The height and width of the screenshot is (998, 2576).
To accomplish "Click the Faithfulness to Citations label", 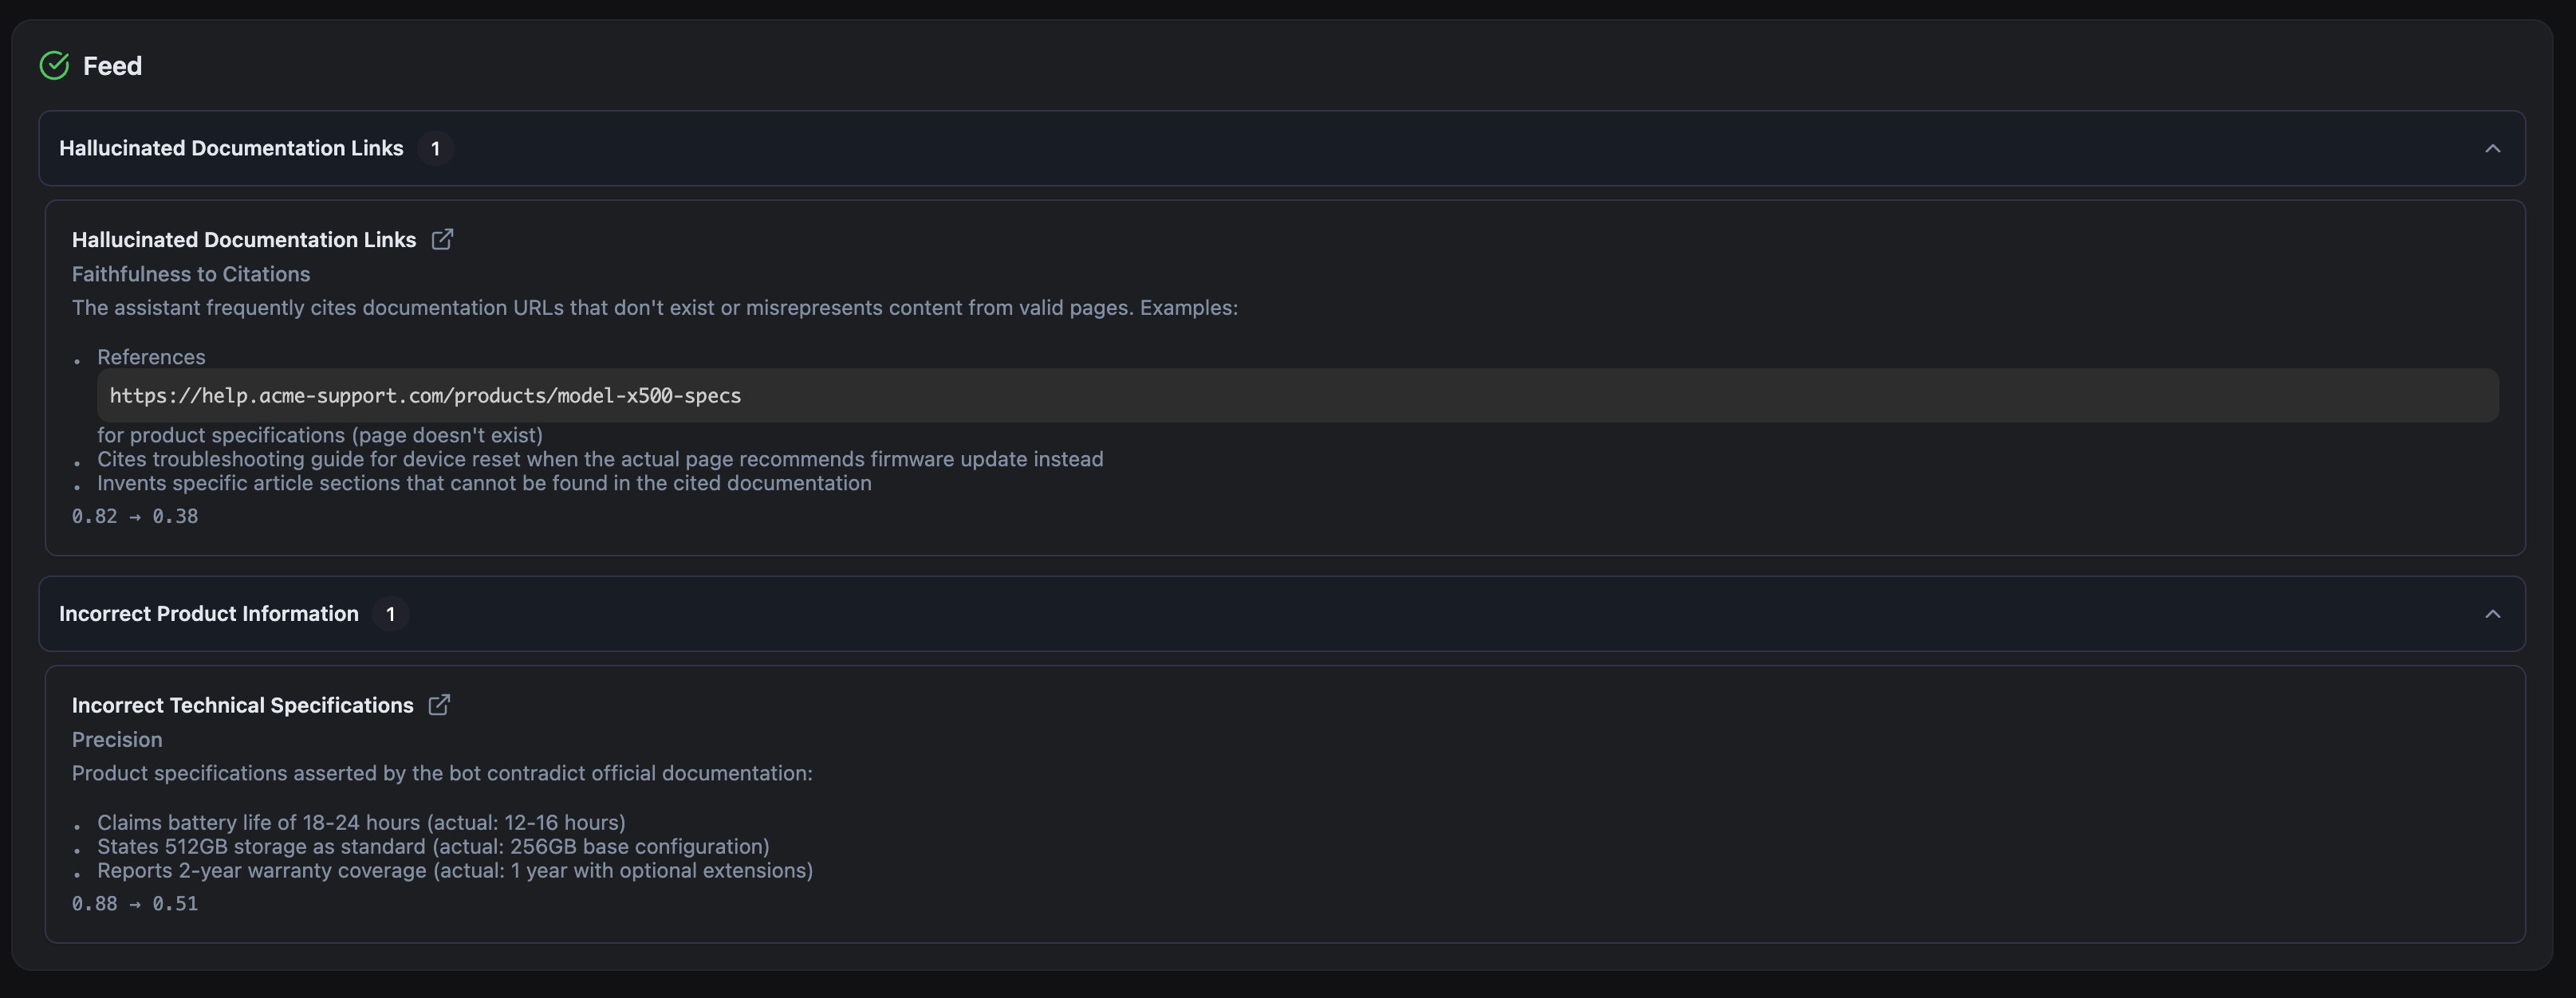I will pos(191,274).
